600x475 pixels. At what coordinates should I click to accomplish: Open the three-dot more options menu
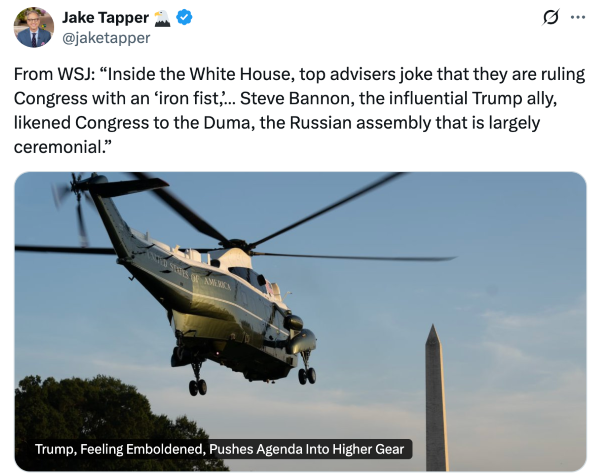[577, 18]
